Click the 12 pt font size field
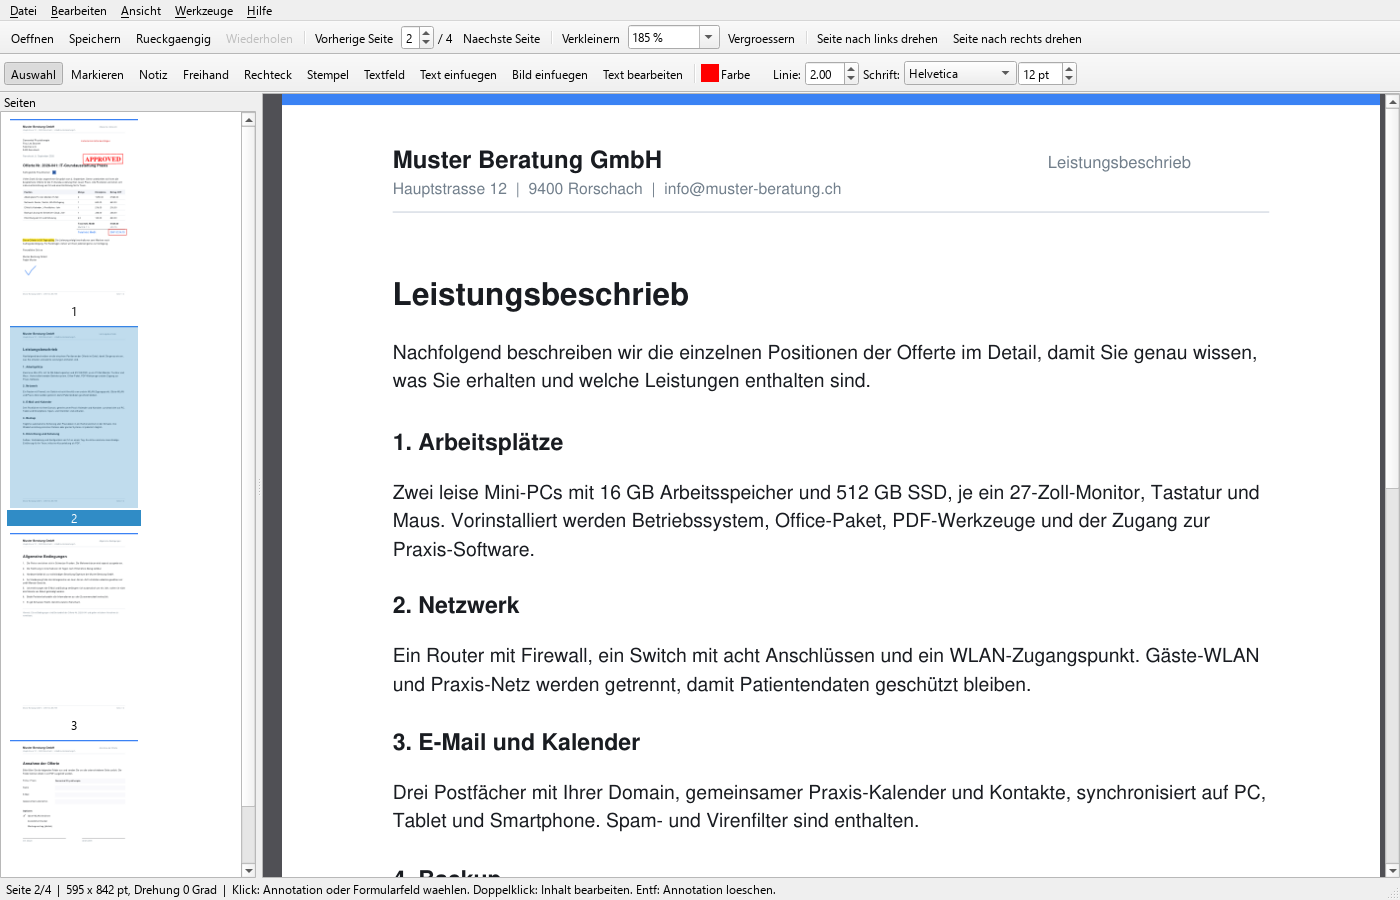Image resolution: width=1400 pixels, height=900 pixels. (1040, 74)
